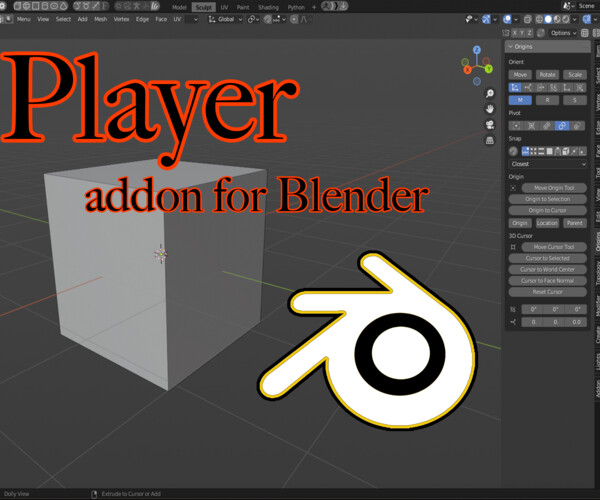This screenshot has height=500, width=600.
Task: Toggle the snap magnet in Origins panel
Action: click(513, 151)
